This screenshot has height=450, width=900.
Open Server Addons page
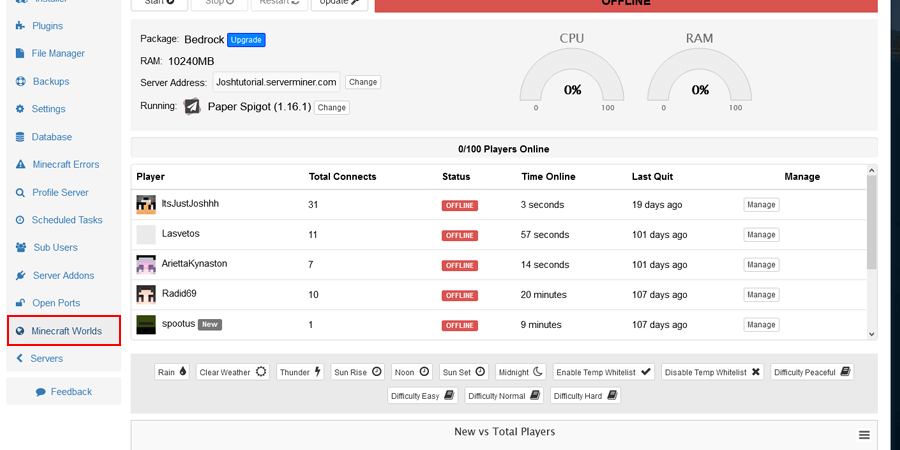coord(64,276)
